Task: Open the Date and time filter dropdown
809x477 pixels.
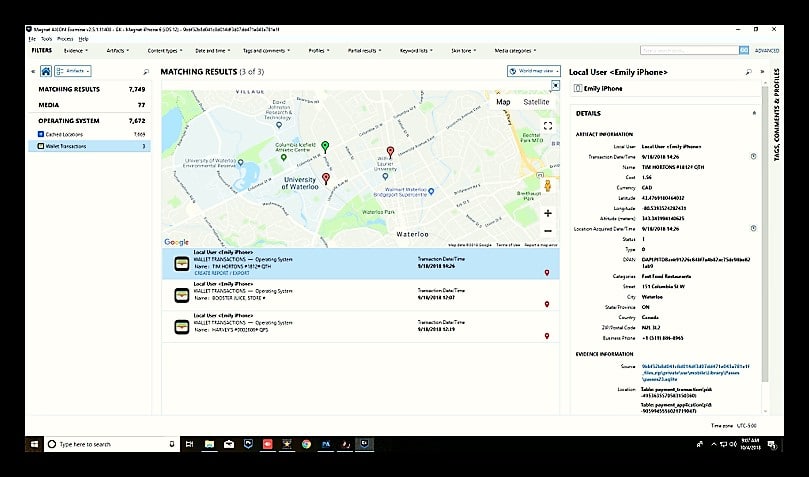Action: 213,51
